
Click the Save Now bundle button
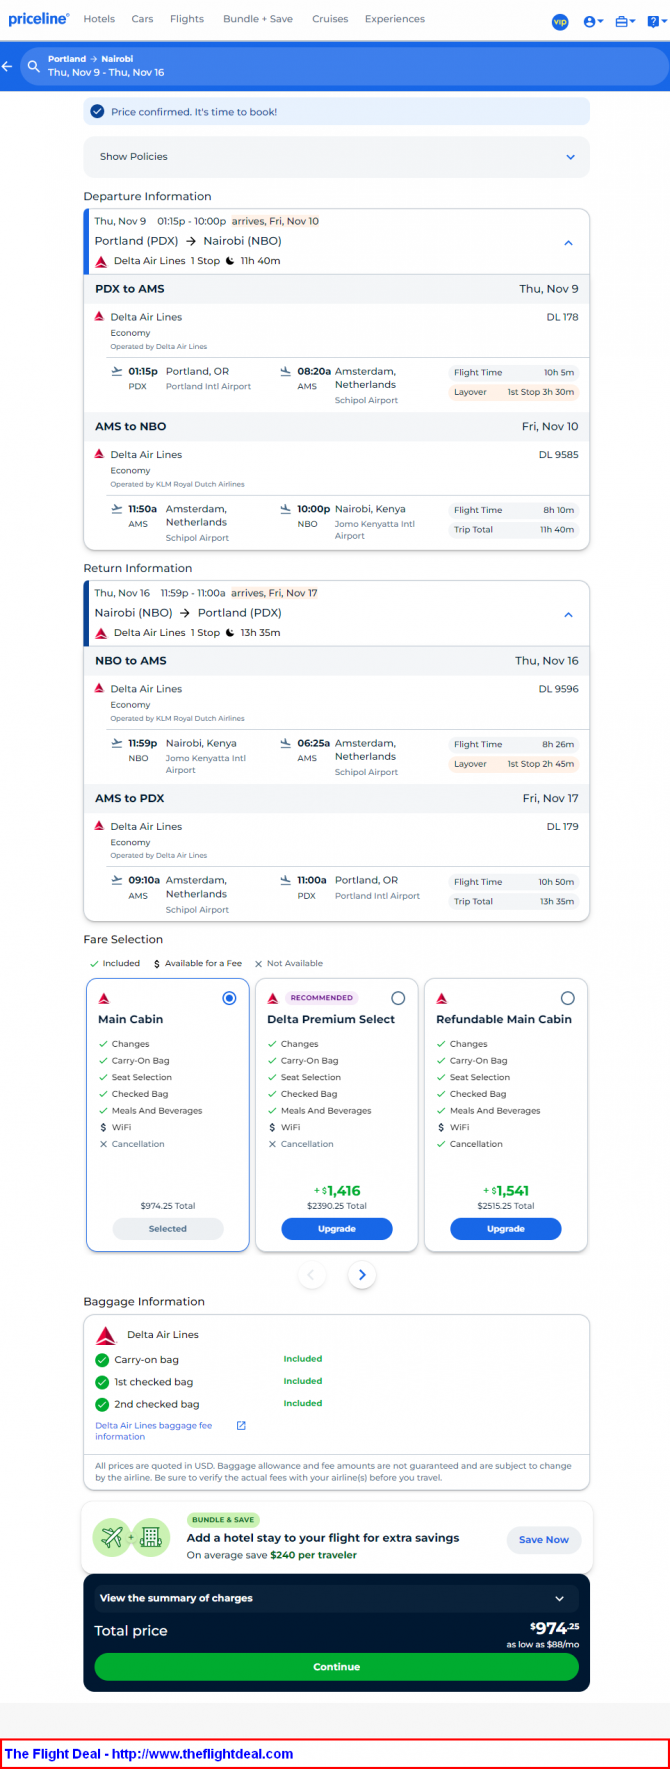point(544,1540)
